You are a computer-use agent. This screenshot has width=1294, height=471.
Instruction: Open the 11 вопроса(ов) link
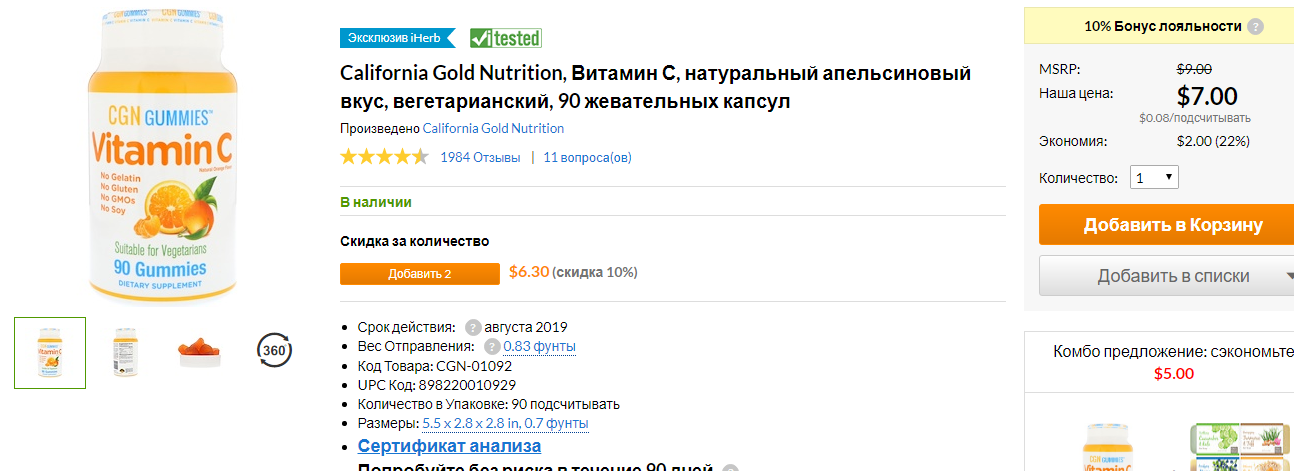[x=587, y=157]
